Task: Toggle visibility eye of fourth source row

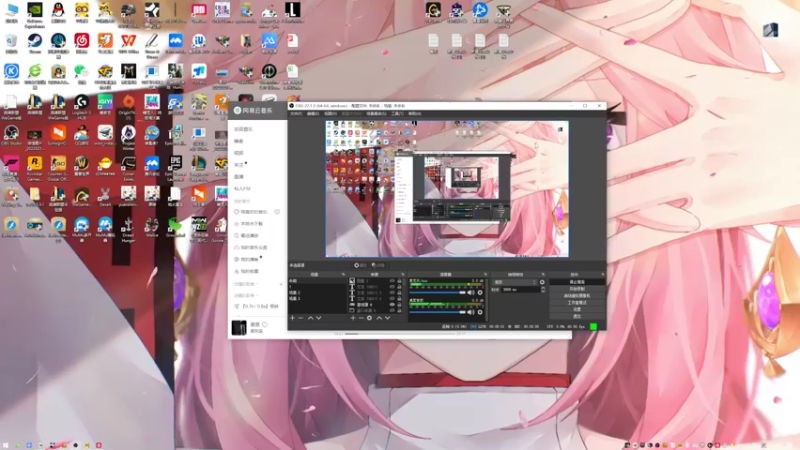Action: tap(392, 298)
